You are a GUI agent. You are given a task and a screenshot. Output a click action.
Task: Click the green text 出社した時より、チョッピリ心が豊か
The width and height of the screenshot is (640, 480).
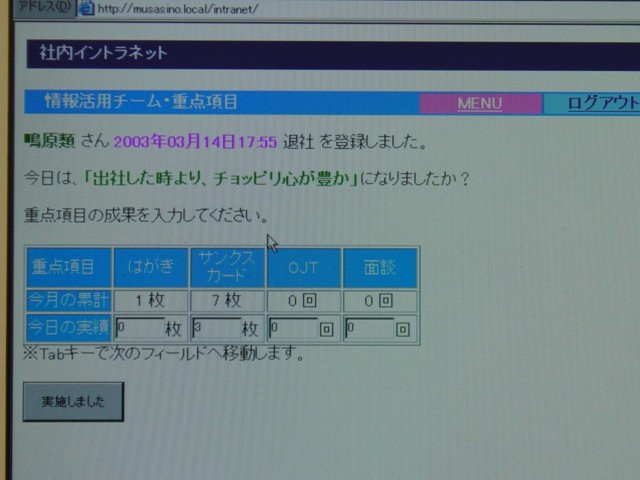pos(220,178)
